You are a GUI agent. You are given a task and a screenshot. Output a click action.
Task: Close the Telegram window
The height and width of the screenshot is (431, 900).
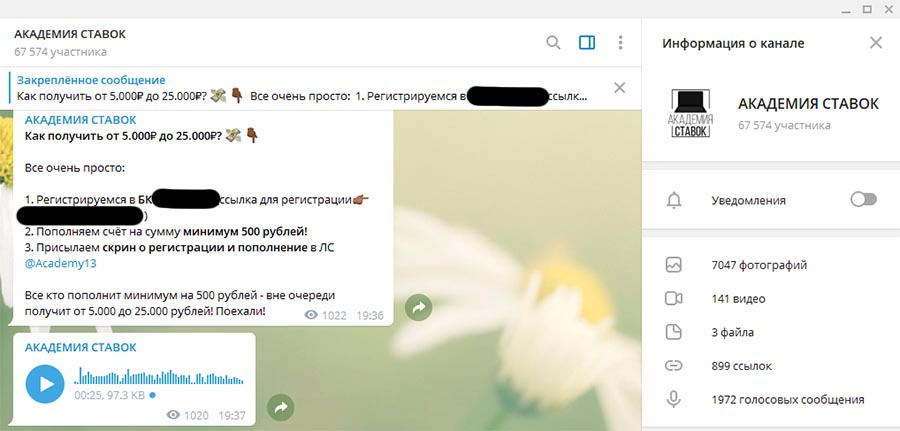889,9
